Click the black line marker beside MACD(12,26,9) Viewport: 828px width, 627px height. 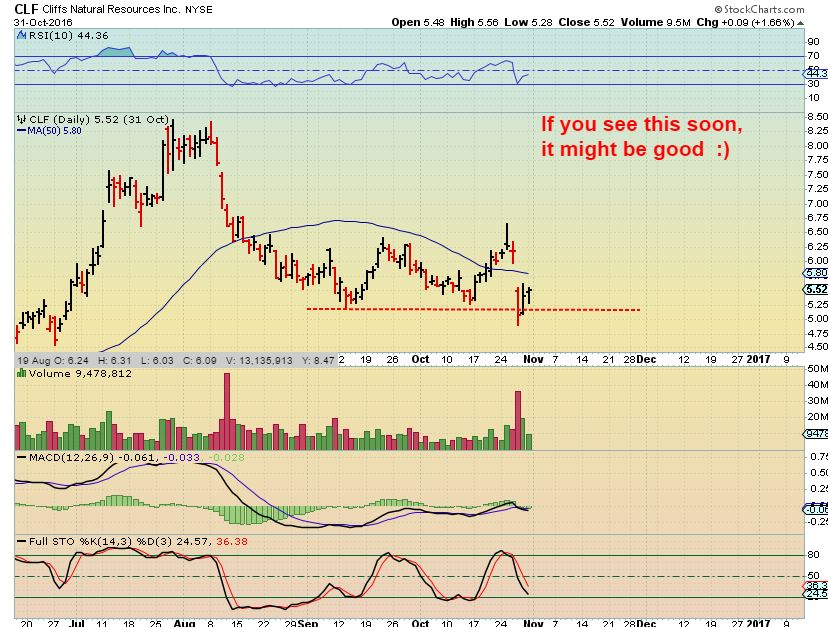[22, 457]
